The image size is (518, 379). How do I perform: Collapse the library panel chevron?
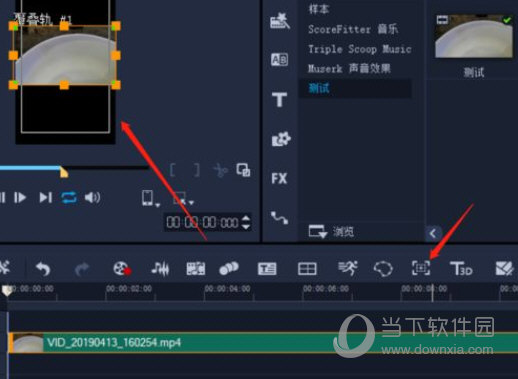pos(433,233)
